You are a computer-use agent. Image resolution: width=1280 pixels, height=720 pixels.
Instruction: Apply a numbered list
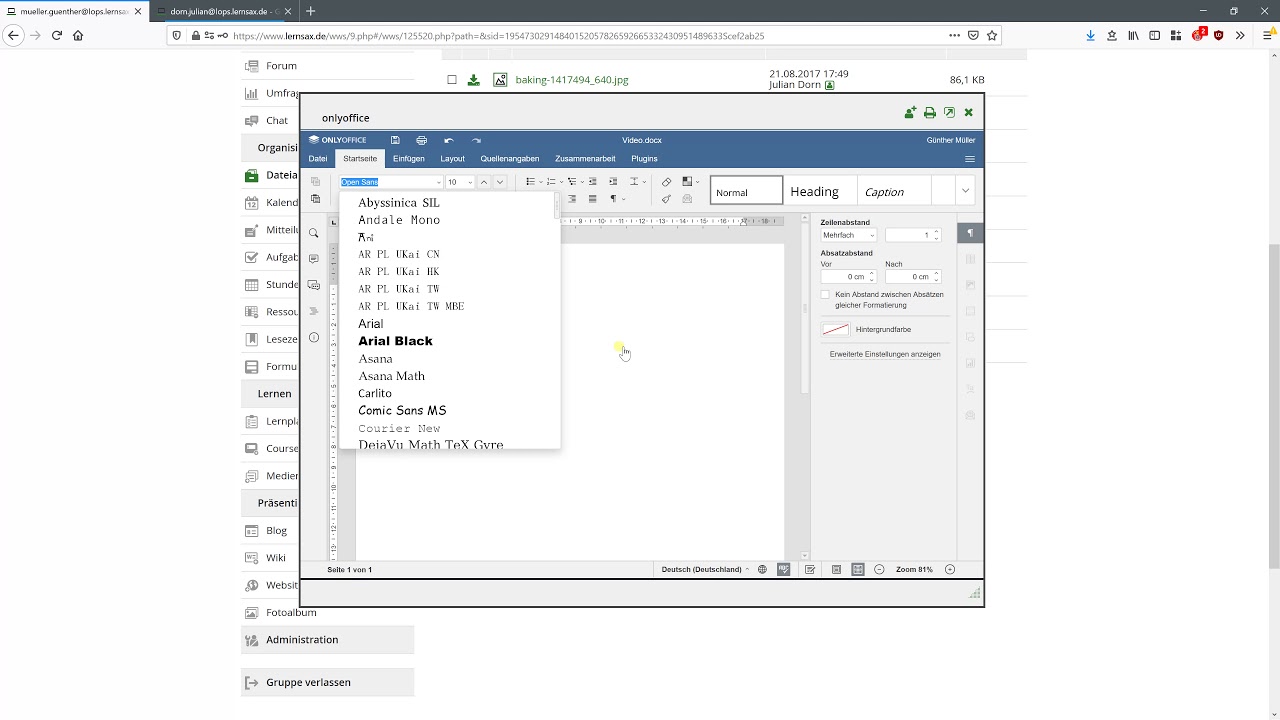click(x=551, y=182)
